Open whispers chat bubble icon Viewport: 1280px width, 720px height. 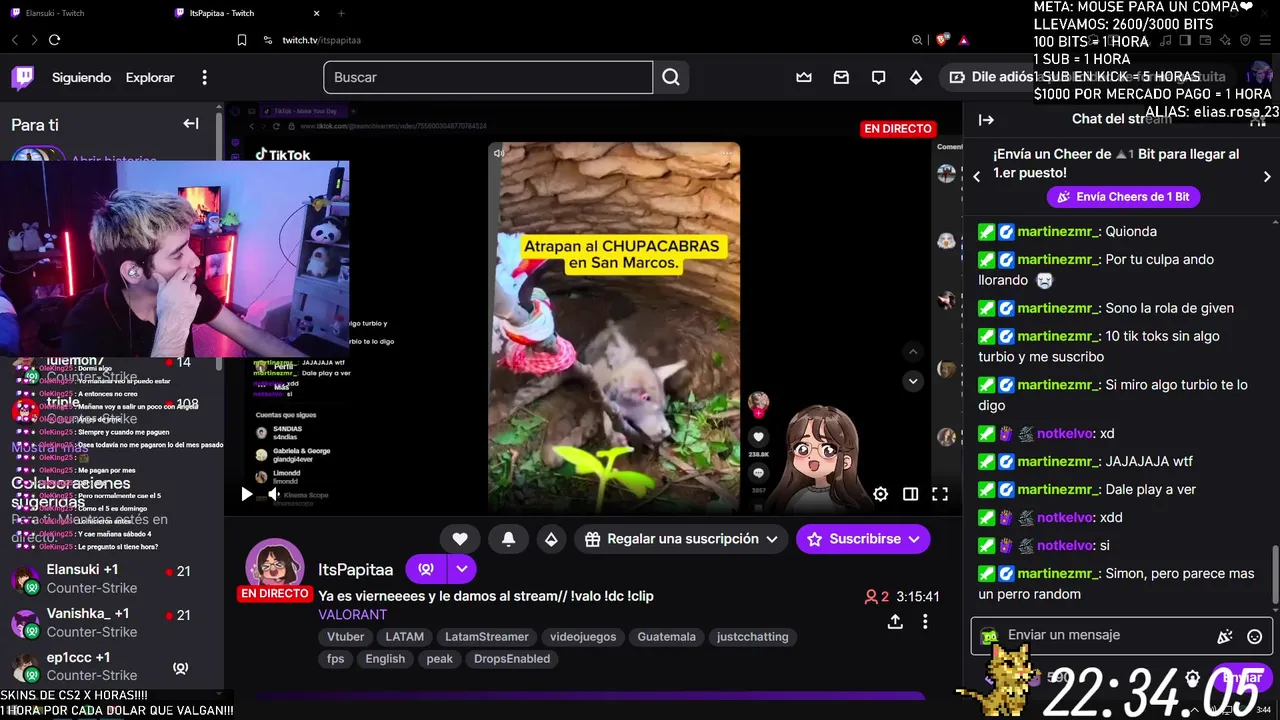(x=878, y=77)
